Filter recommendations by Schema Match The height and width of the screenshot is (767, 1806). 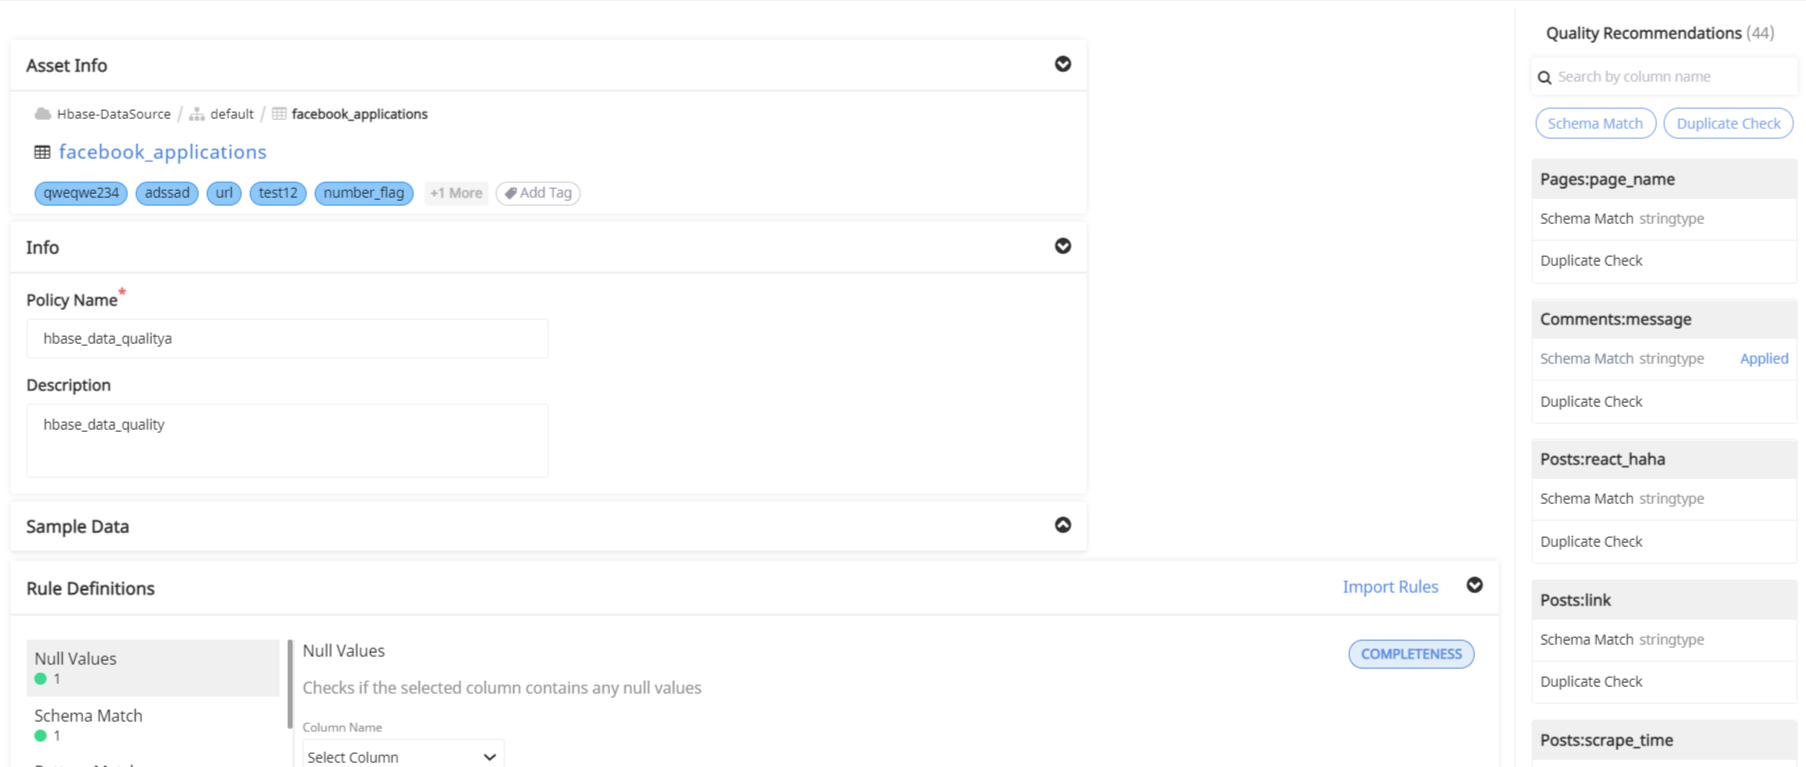click(1594, 123)
